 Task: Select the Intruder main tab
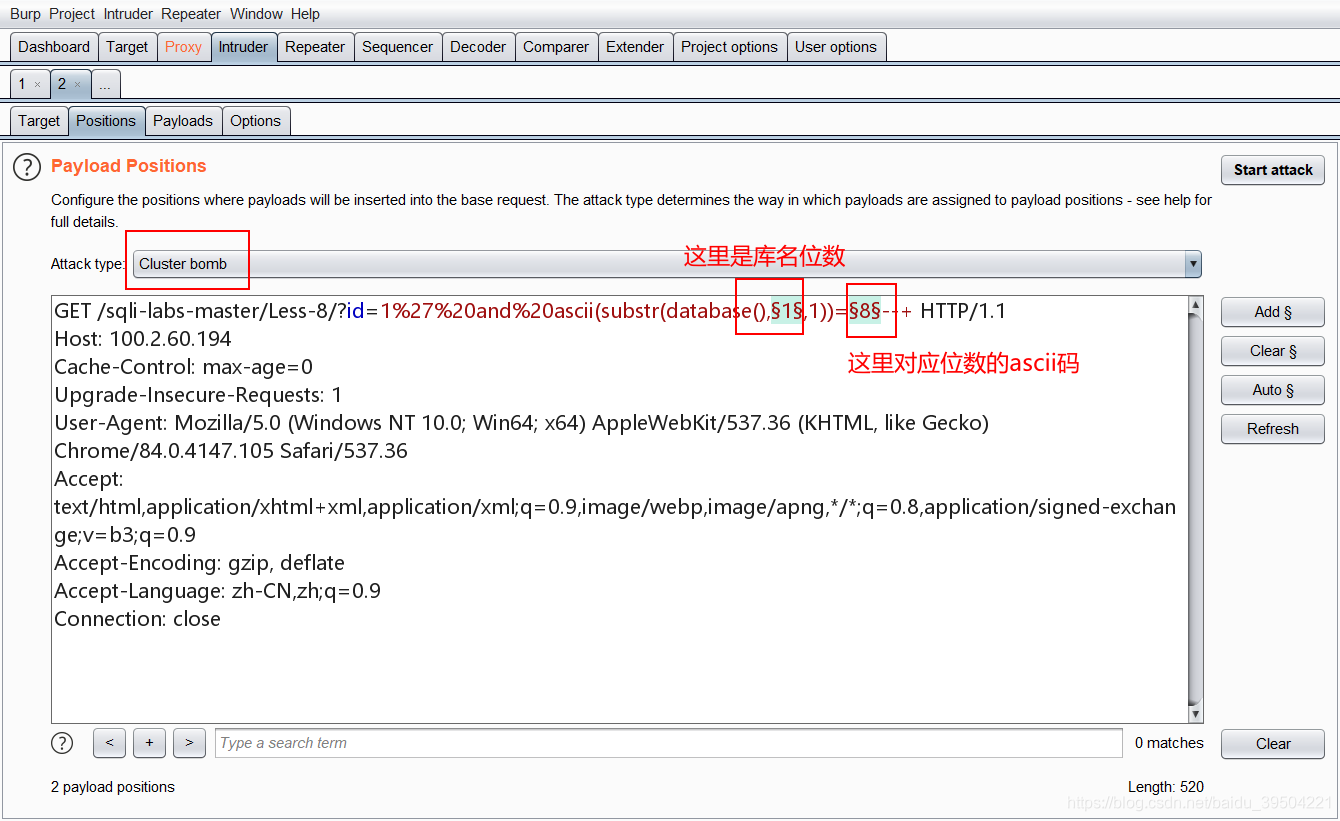click(243, 47)
